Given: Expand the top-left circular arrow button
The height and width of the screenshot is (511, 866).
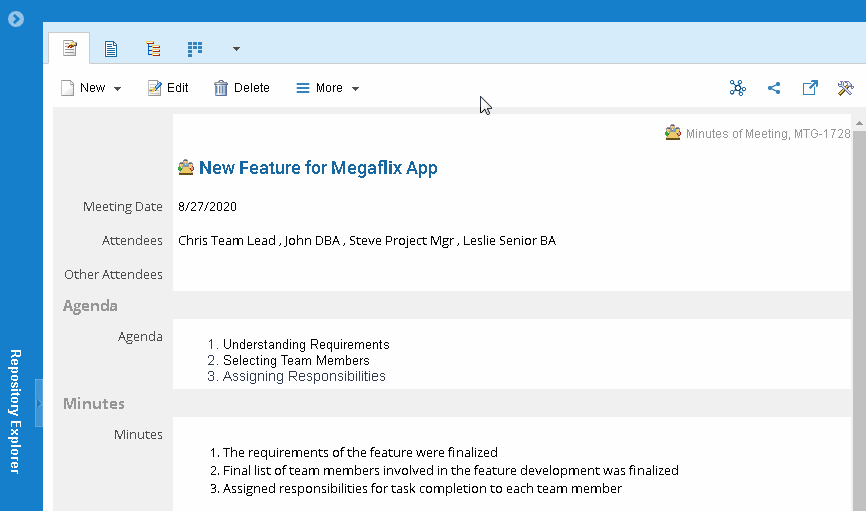Looking at the screenshot, I should [16, 19].
